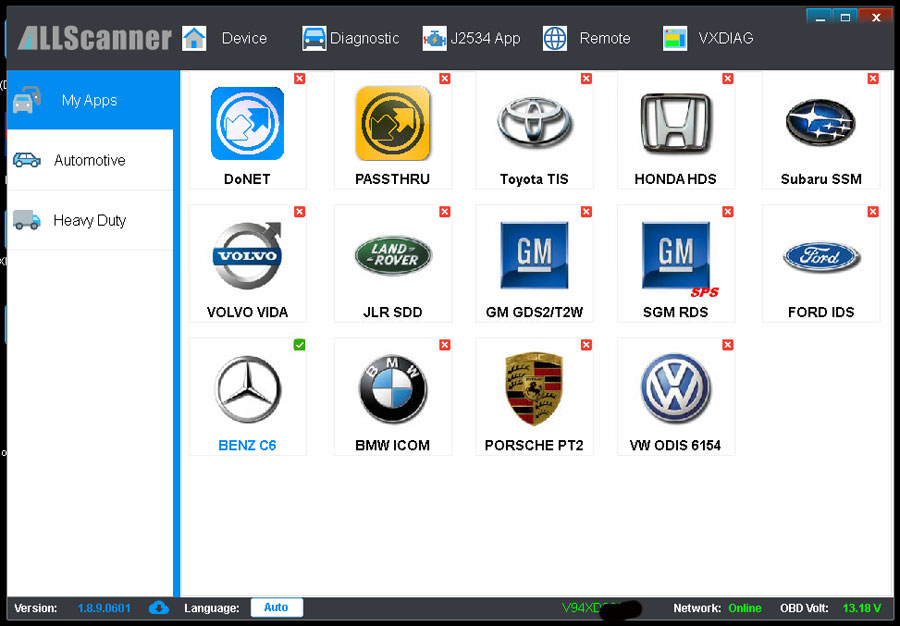Open the J2534 App menu
The width and height of the screenshot is (900, 626).
click(486, 38)
